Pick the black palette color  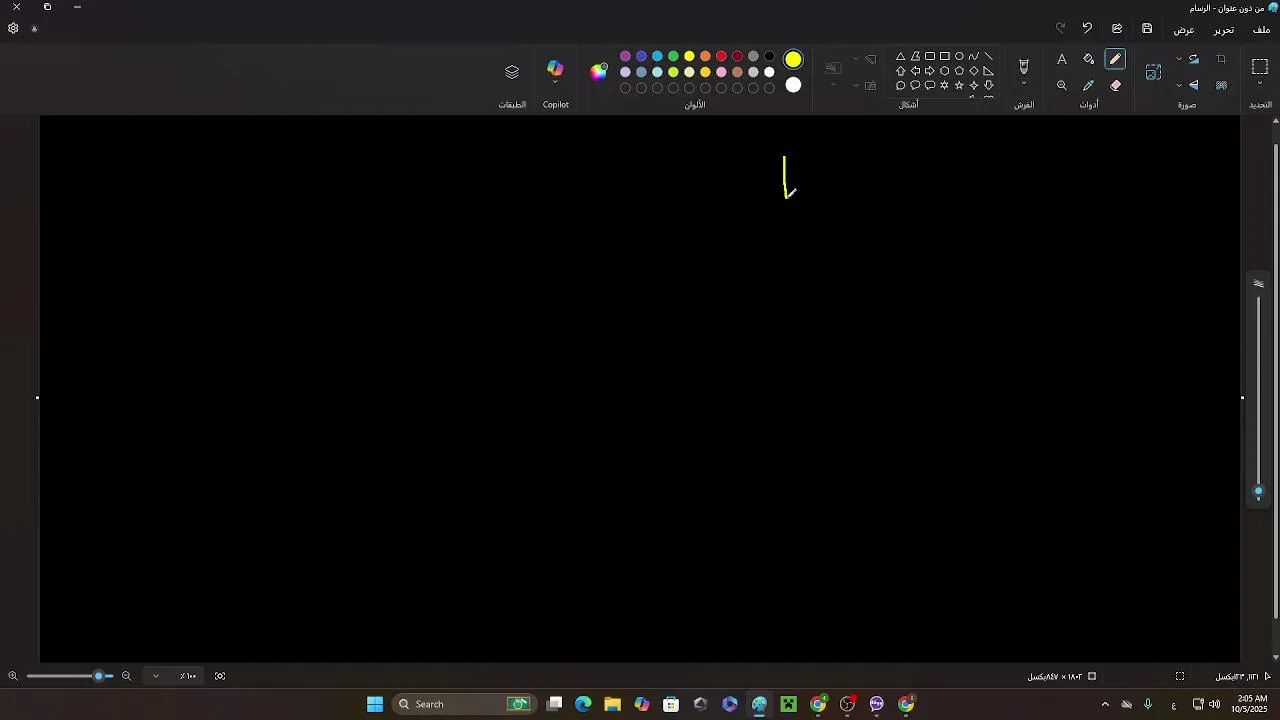[769, 57]
